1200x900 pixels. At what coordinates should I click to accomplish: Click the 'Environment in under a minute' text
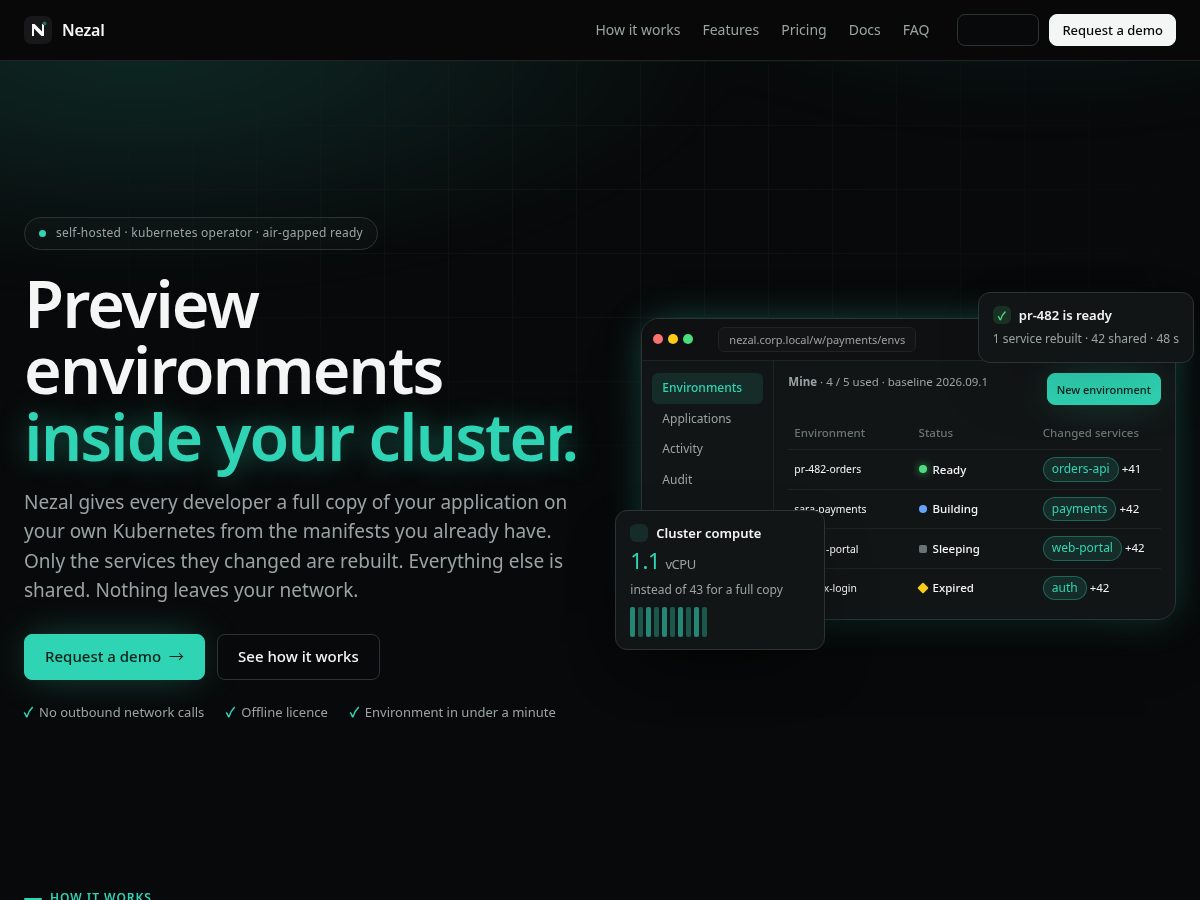pyautogui.click(x=460, y=713)
